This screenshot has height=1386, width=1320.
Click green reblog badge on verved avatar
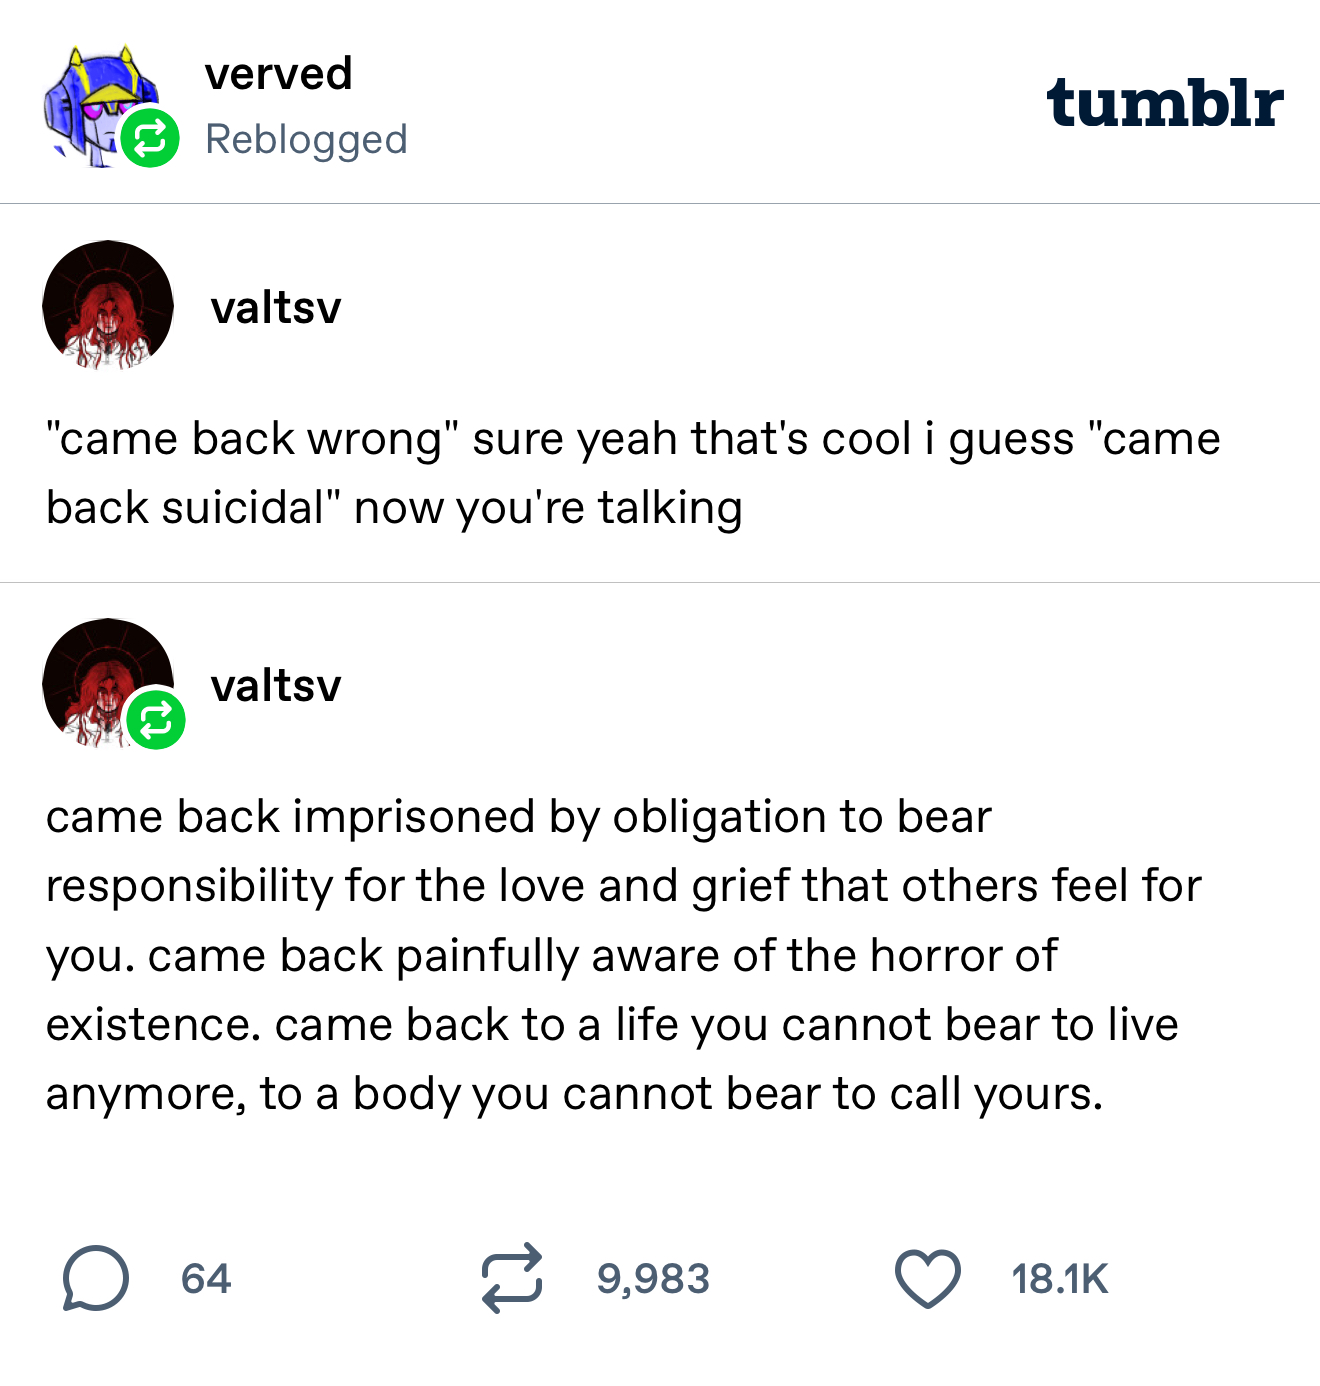150,139
